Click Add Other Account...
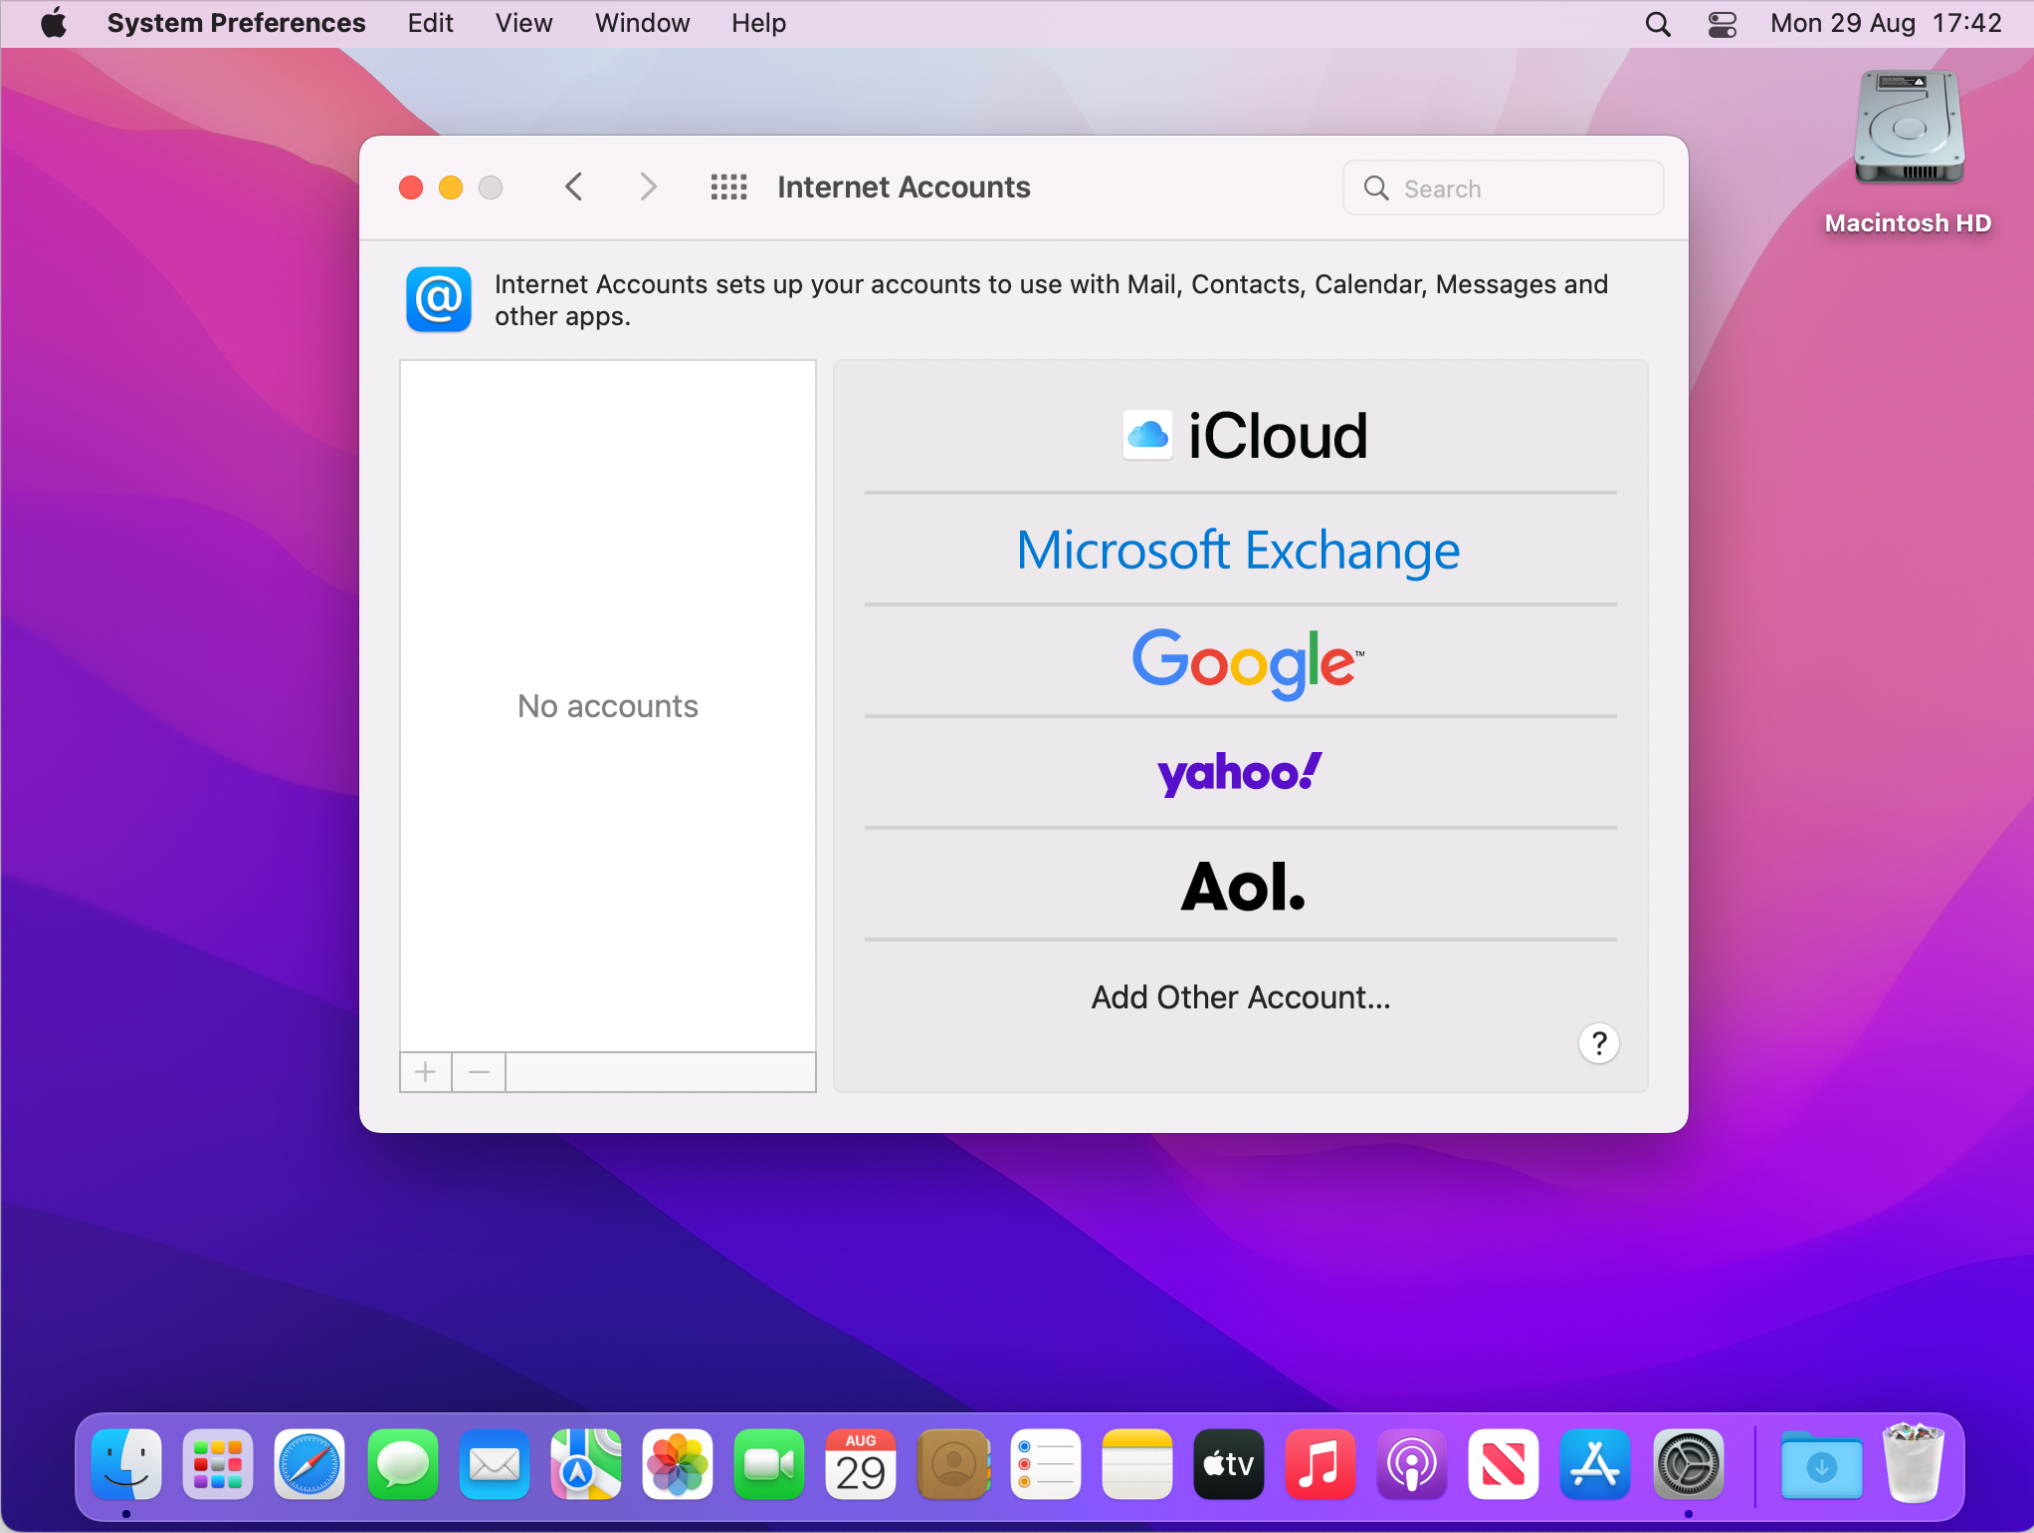This screenshot has width=2034, height=1533. click(1240, 997)
